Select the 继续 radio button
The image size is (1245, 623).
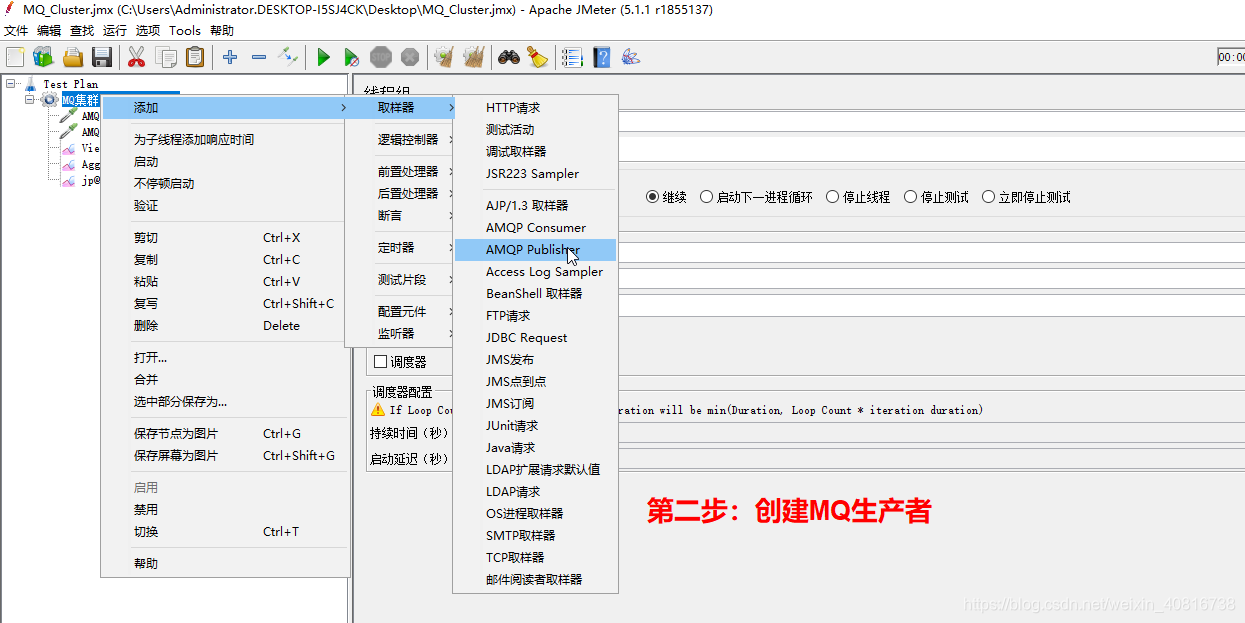[x=653, y=197]
